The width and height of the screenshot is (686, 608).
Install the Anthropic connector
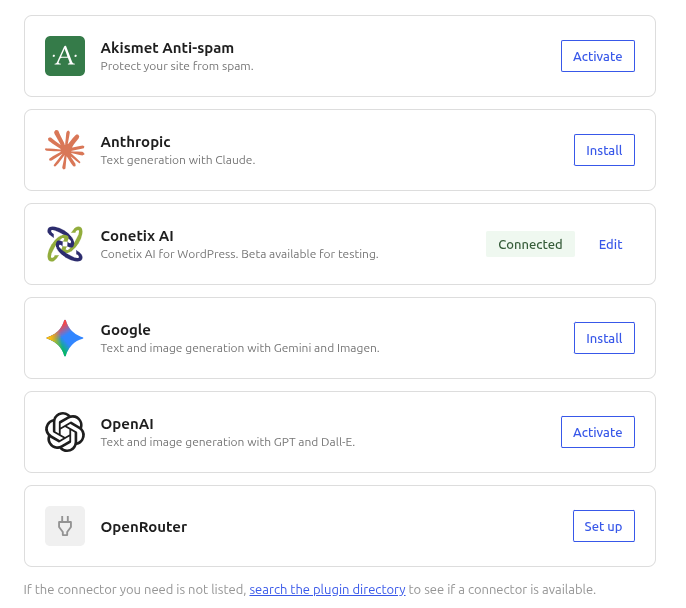point(604,150)
